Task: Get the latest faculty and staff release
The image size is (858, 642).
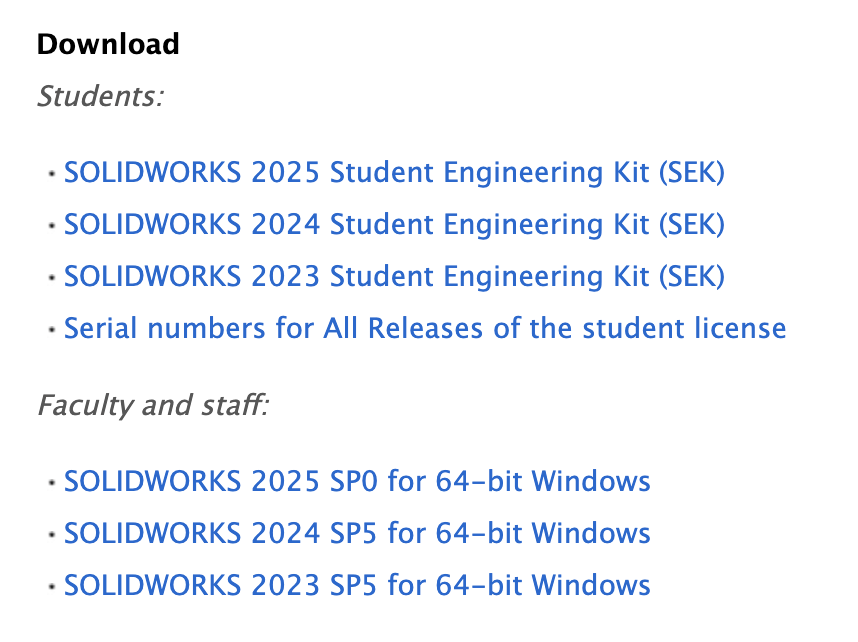Action: pos(357,482)
